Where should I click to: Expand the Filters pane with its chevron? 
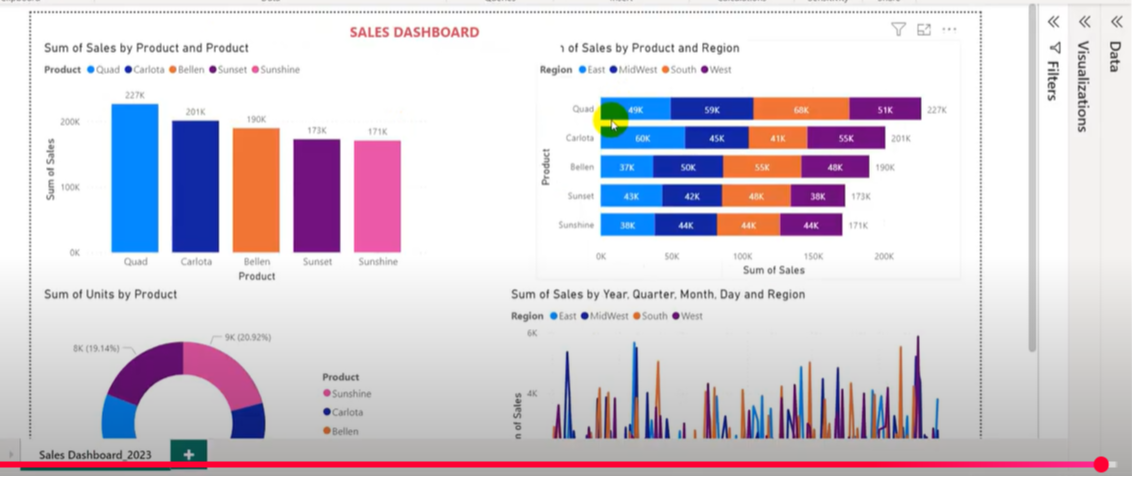click(1053, 22)
